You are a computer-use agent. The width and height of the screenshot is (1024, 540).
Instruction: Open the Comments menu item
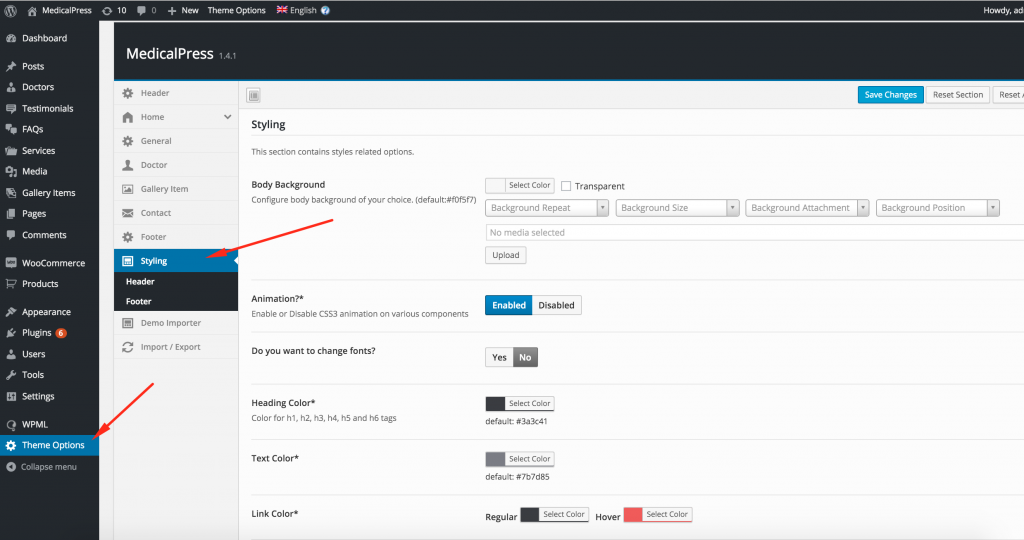44,235
